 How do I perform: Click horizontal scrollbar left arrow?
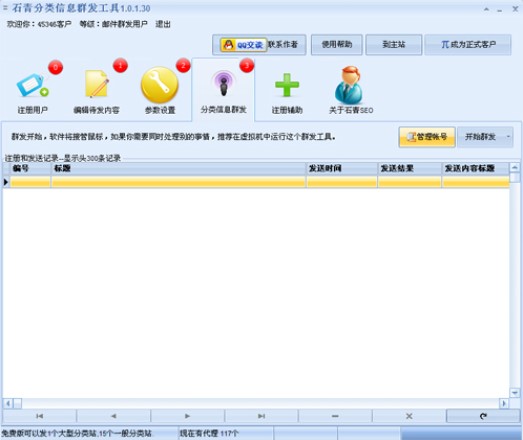(8, 404)
